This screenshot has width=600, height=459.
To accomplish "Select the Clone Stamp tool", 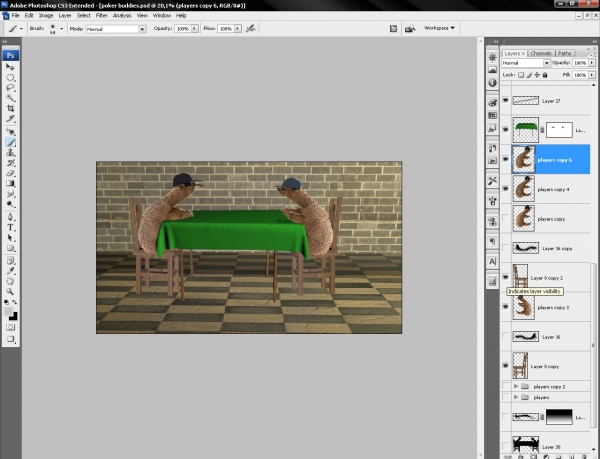I will [x=10, y=153].
